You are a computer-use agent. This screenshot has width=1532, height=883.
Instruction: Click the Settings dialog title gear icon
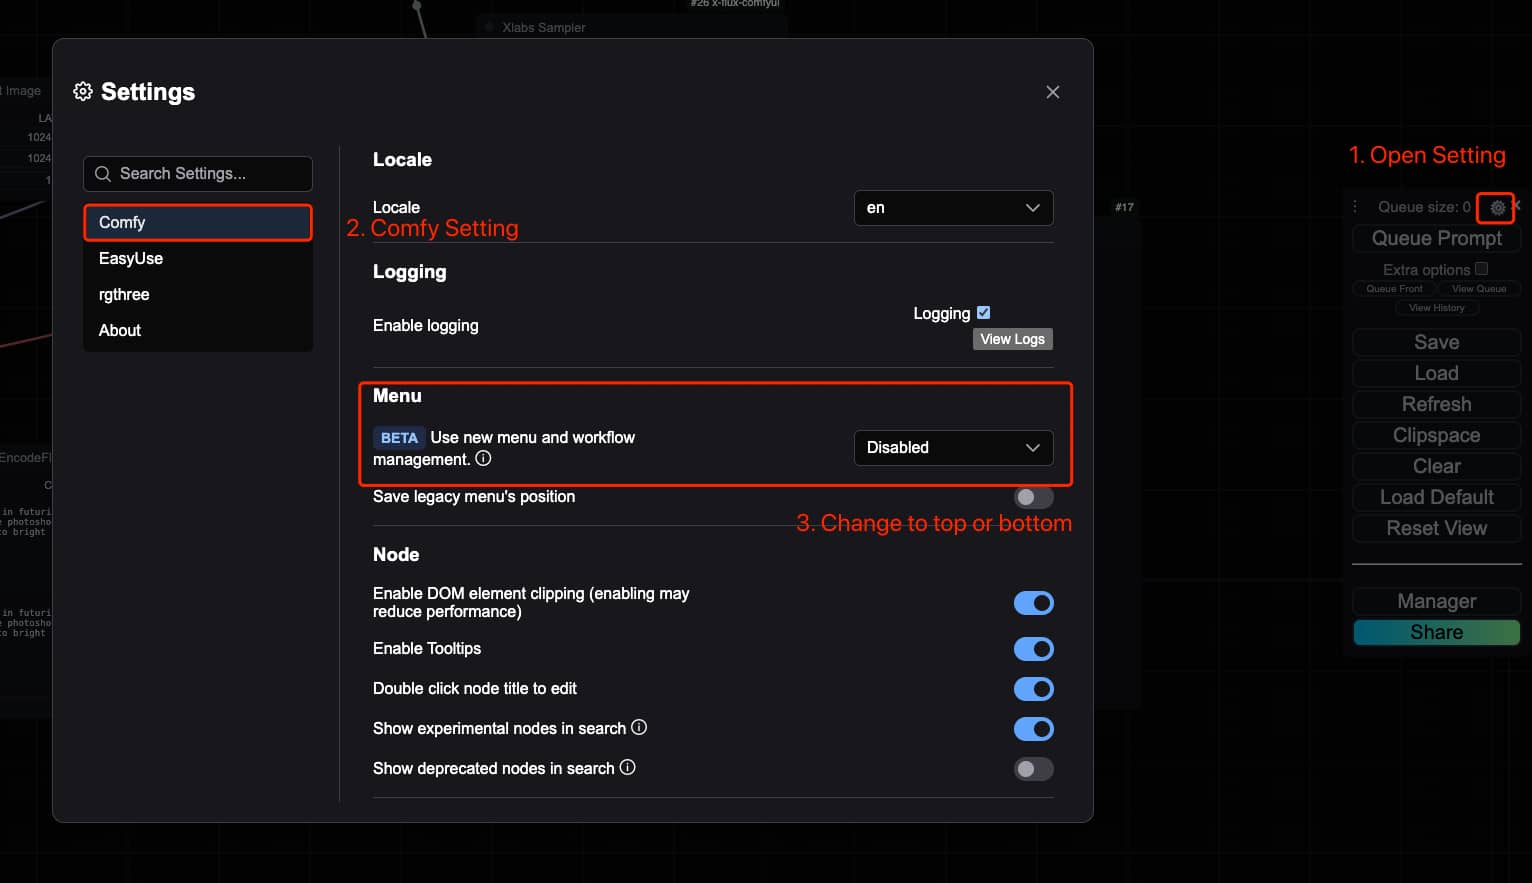coord(83,92)
